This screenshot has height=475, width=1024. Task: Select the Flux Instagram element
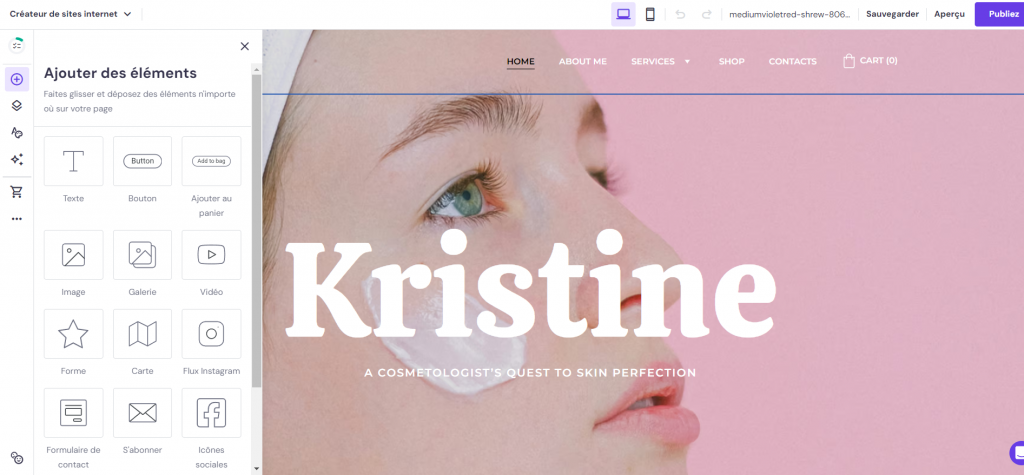211,334
